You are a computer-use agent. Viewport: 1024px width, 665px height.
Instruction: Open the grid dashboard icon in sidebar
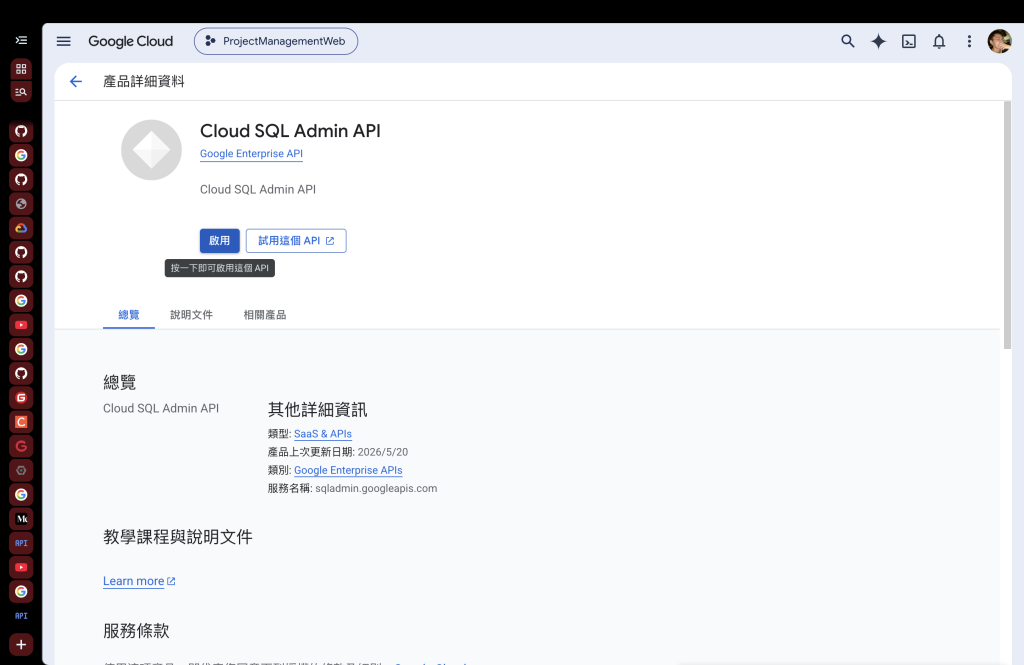pyautogui.click(x=21, y=69)
